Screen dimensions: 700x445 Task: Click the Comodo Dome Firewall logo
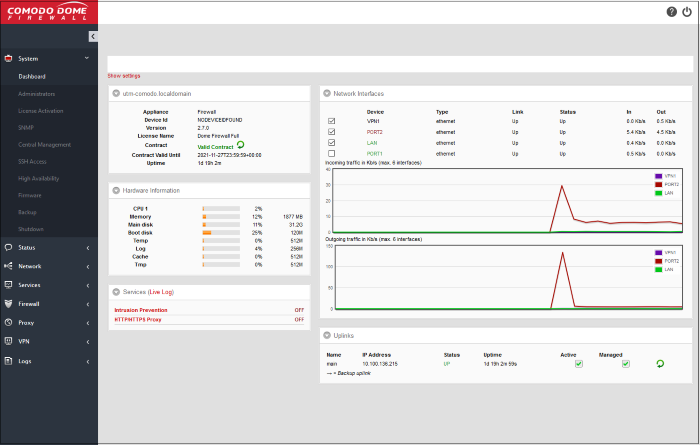[48, 11]
